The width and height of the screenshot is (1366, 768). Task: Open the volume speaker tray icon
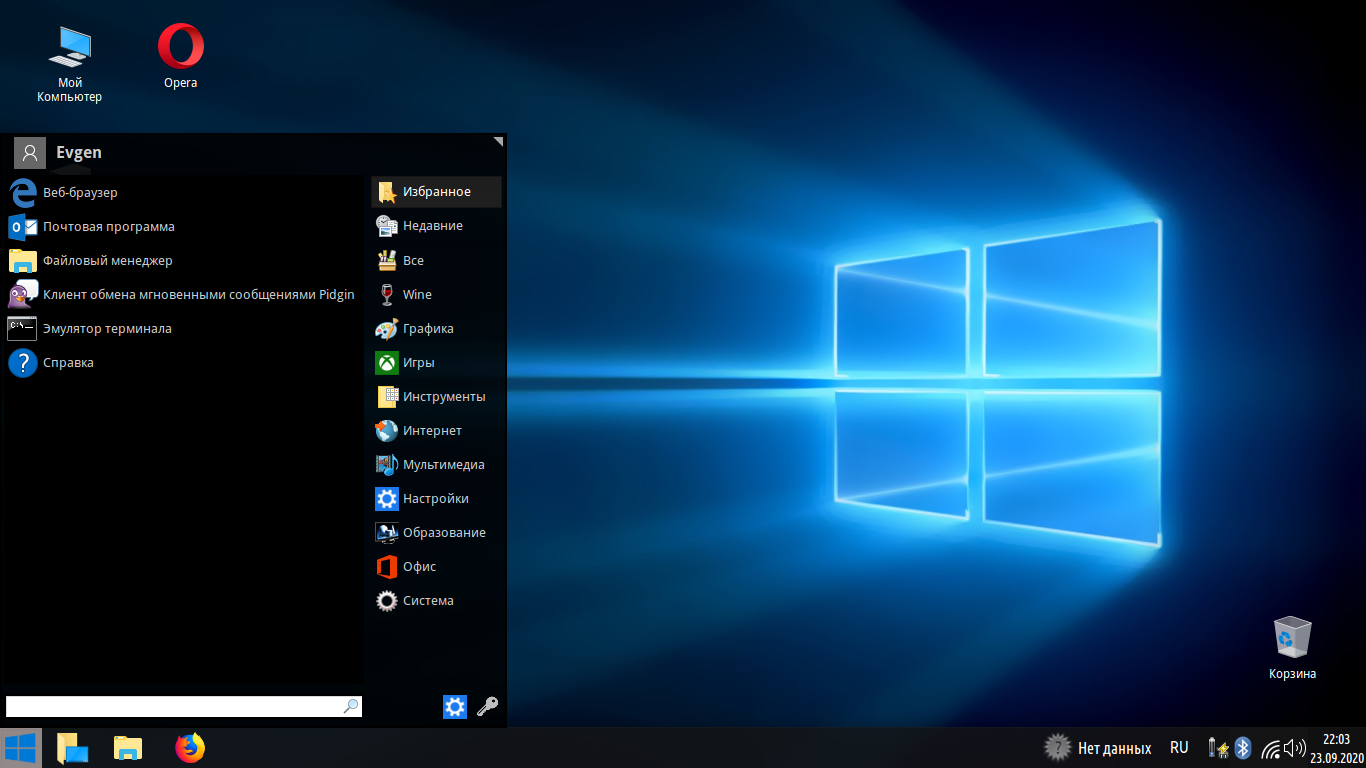[x=1295, y=748]
